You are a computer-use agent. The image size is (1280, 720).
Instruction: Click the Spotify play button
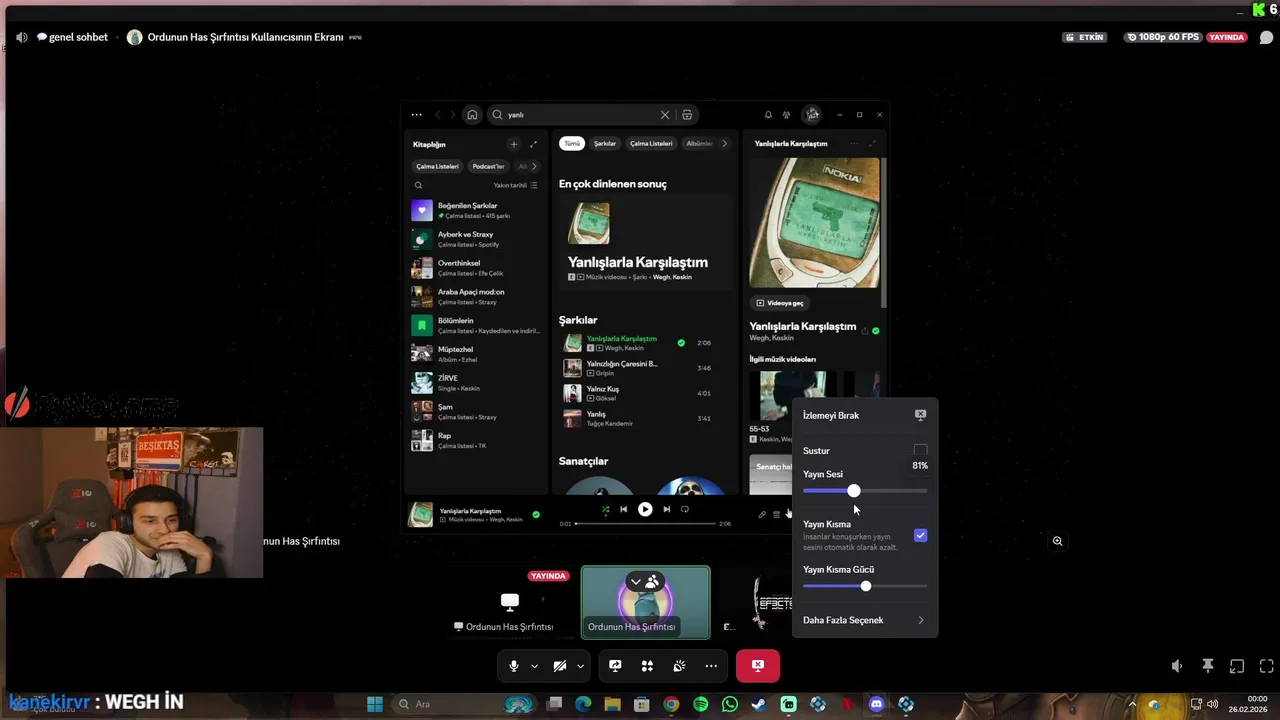(645, 509)
